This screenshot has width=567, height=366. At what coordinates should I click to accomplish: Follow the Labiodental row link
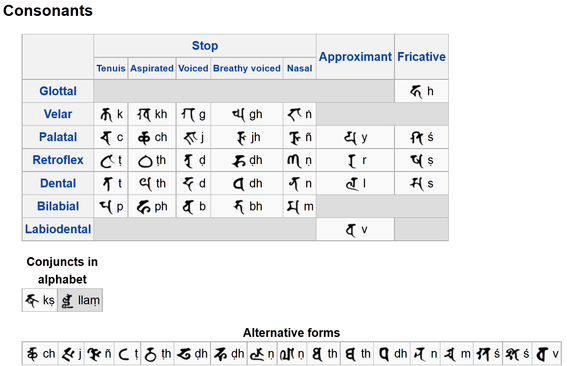tap(58, 229)
